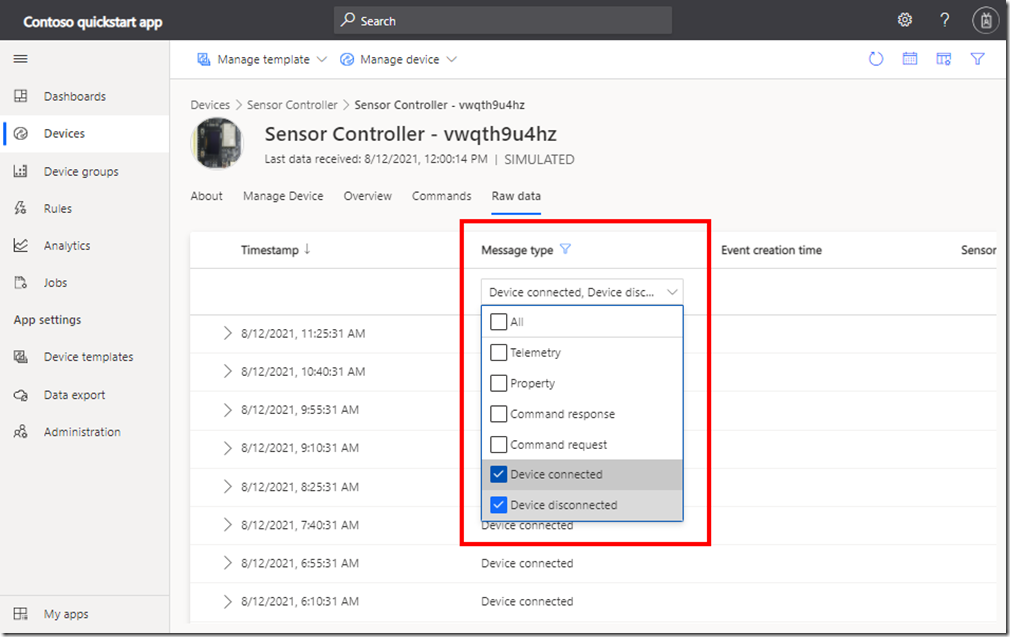Click the Analytics chart icon in sidebar
The width and height of the screenshot is (1010, 637).
click(x=21, y=245)
